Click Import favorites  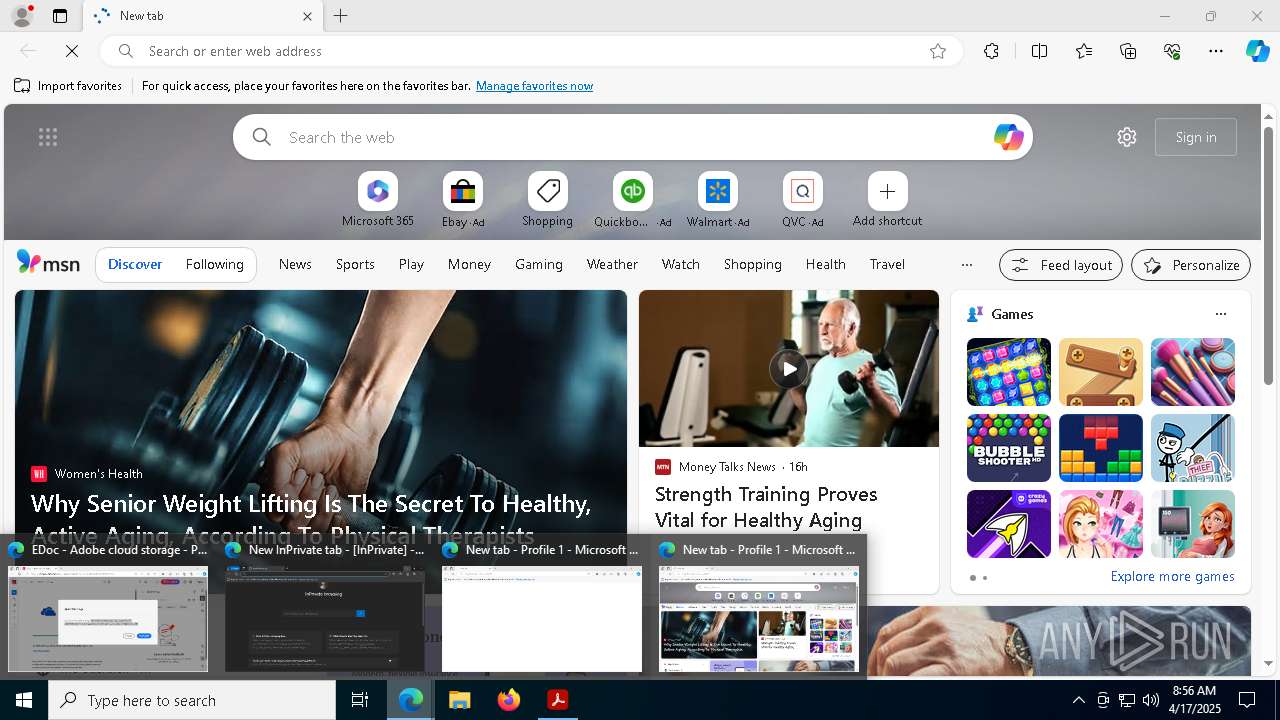coord(68,86)
